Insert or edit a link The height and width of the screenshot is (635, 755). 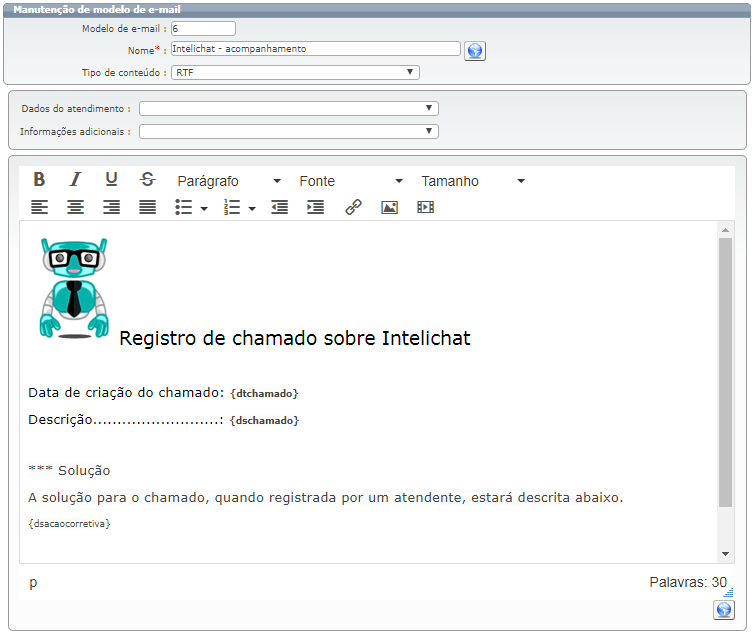tap(353, 207)
